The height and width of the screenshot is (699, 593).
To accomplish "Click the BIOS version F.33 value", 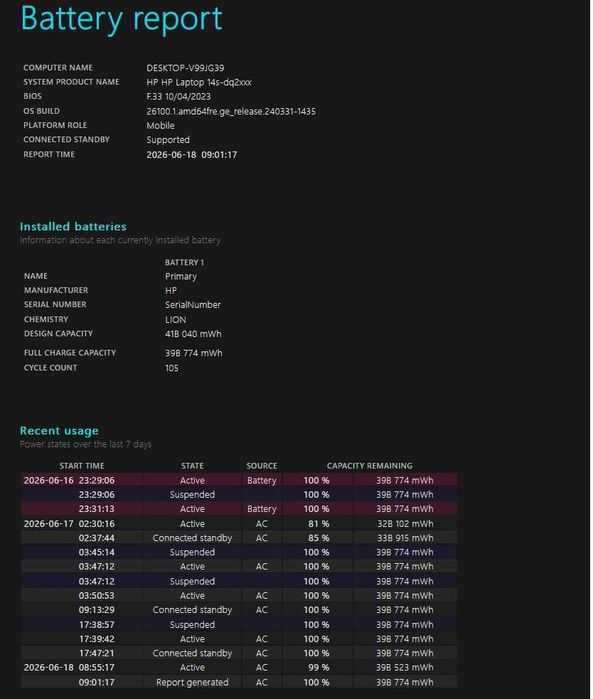I will 178,96.
